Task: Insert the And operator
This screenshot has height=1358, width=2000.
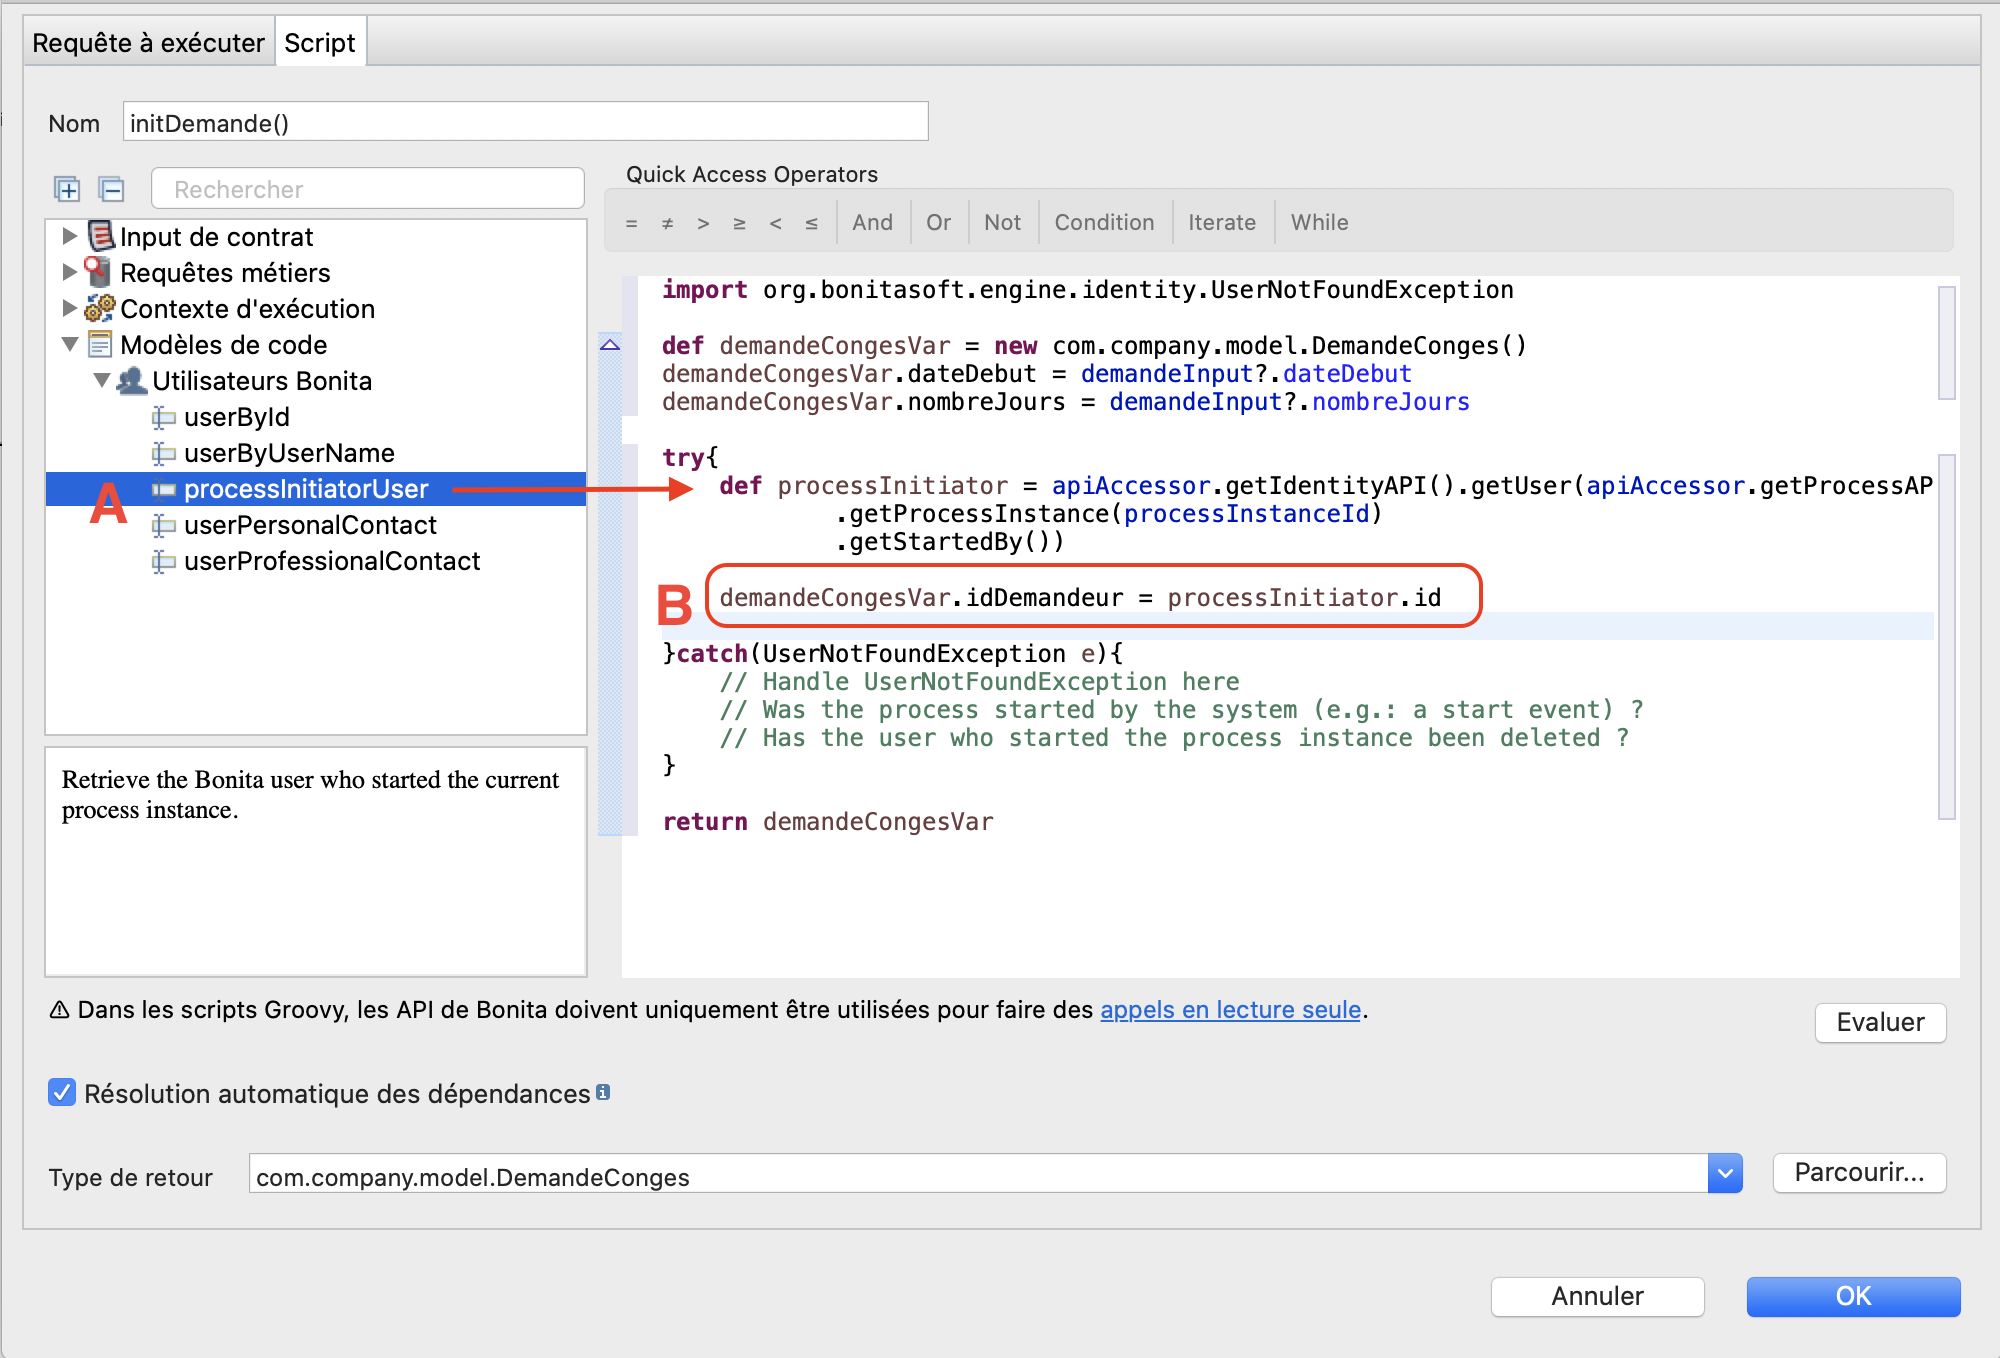Action: click(872, 223)
